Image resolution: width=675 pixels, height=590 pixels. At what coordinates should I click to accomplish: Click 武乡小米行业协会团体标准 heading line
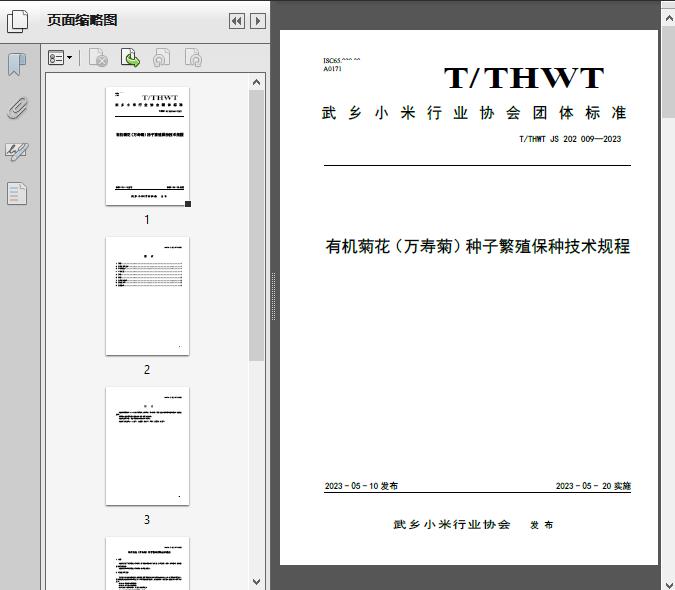[x=474, y=113]
